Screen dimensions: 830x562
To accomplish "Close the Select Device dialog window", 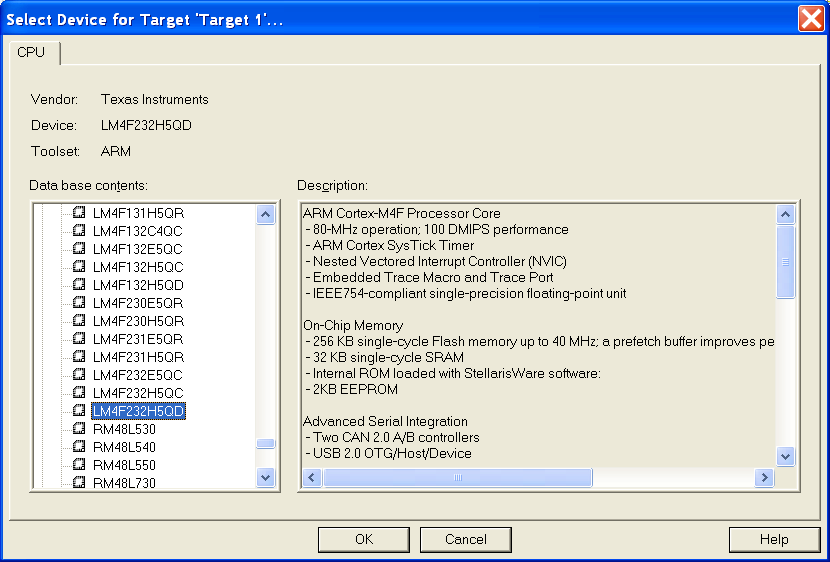I will coord(811,20).
